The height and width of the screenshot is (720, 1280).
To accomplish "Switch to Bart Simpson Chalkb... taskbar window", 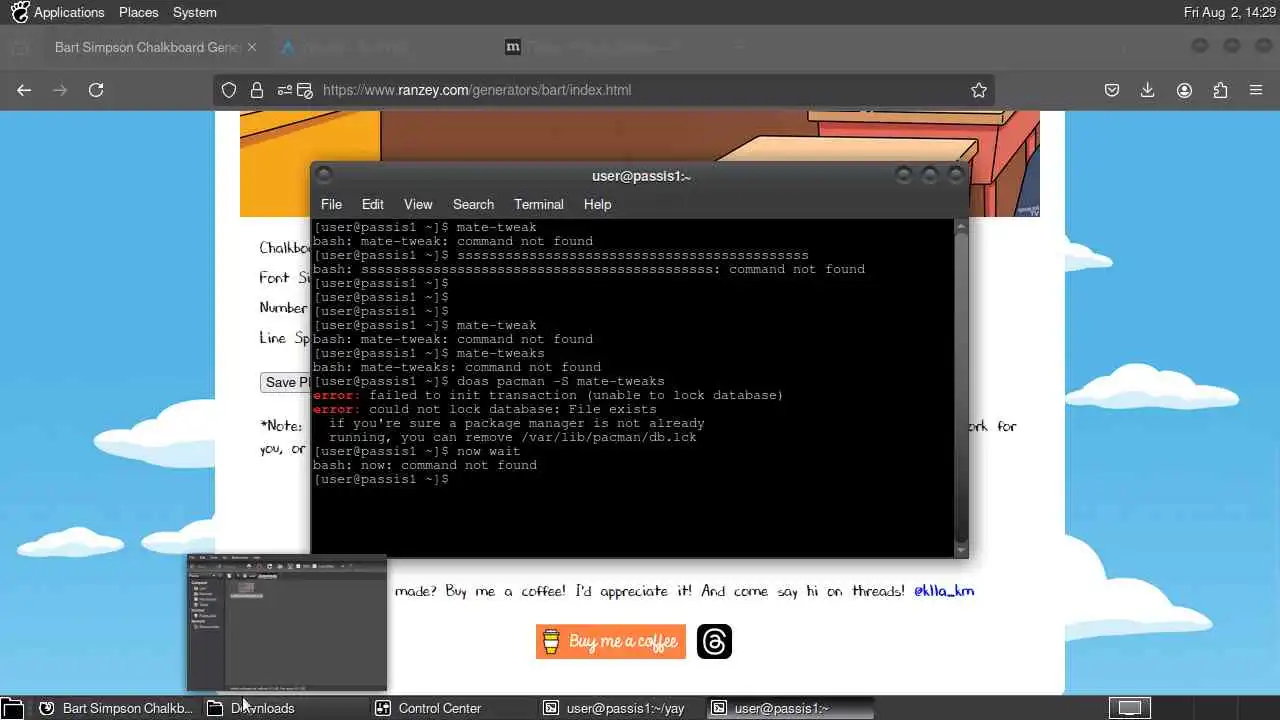I will [115, 708].
